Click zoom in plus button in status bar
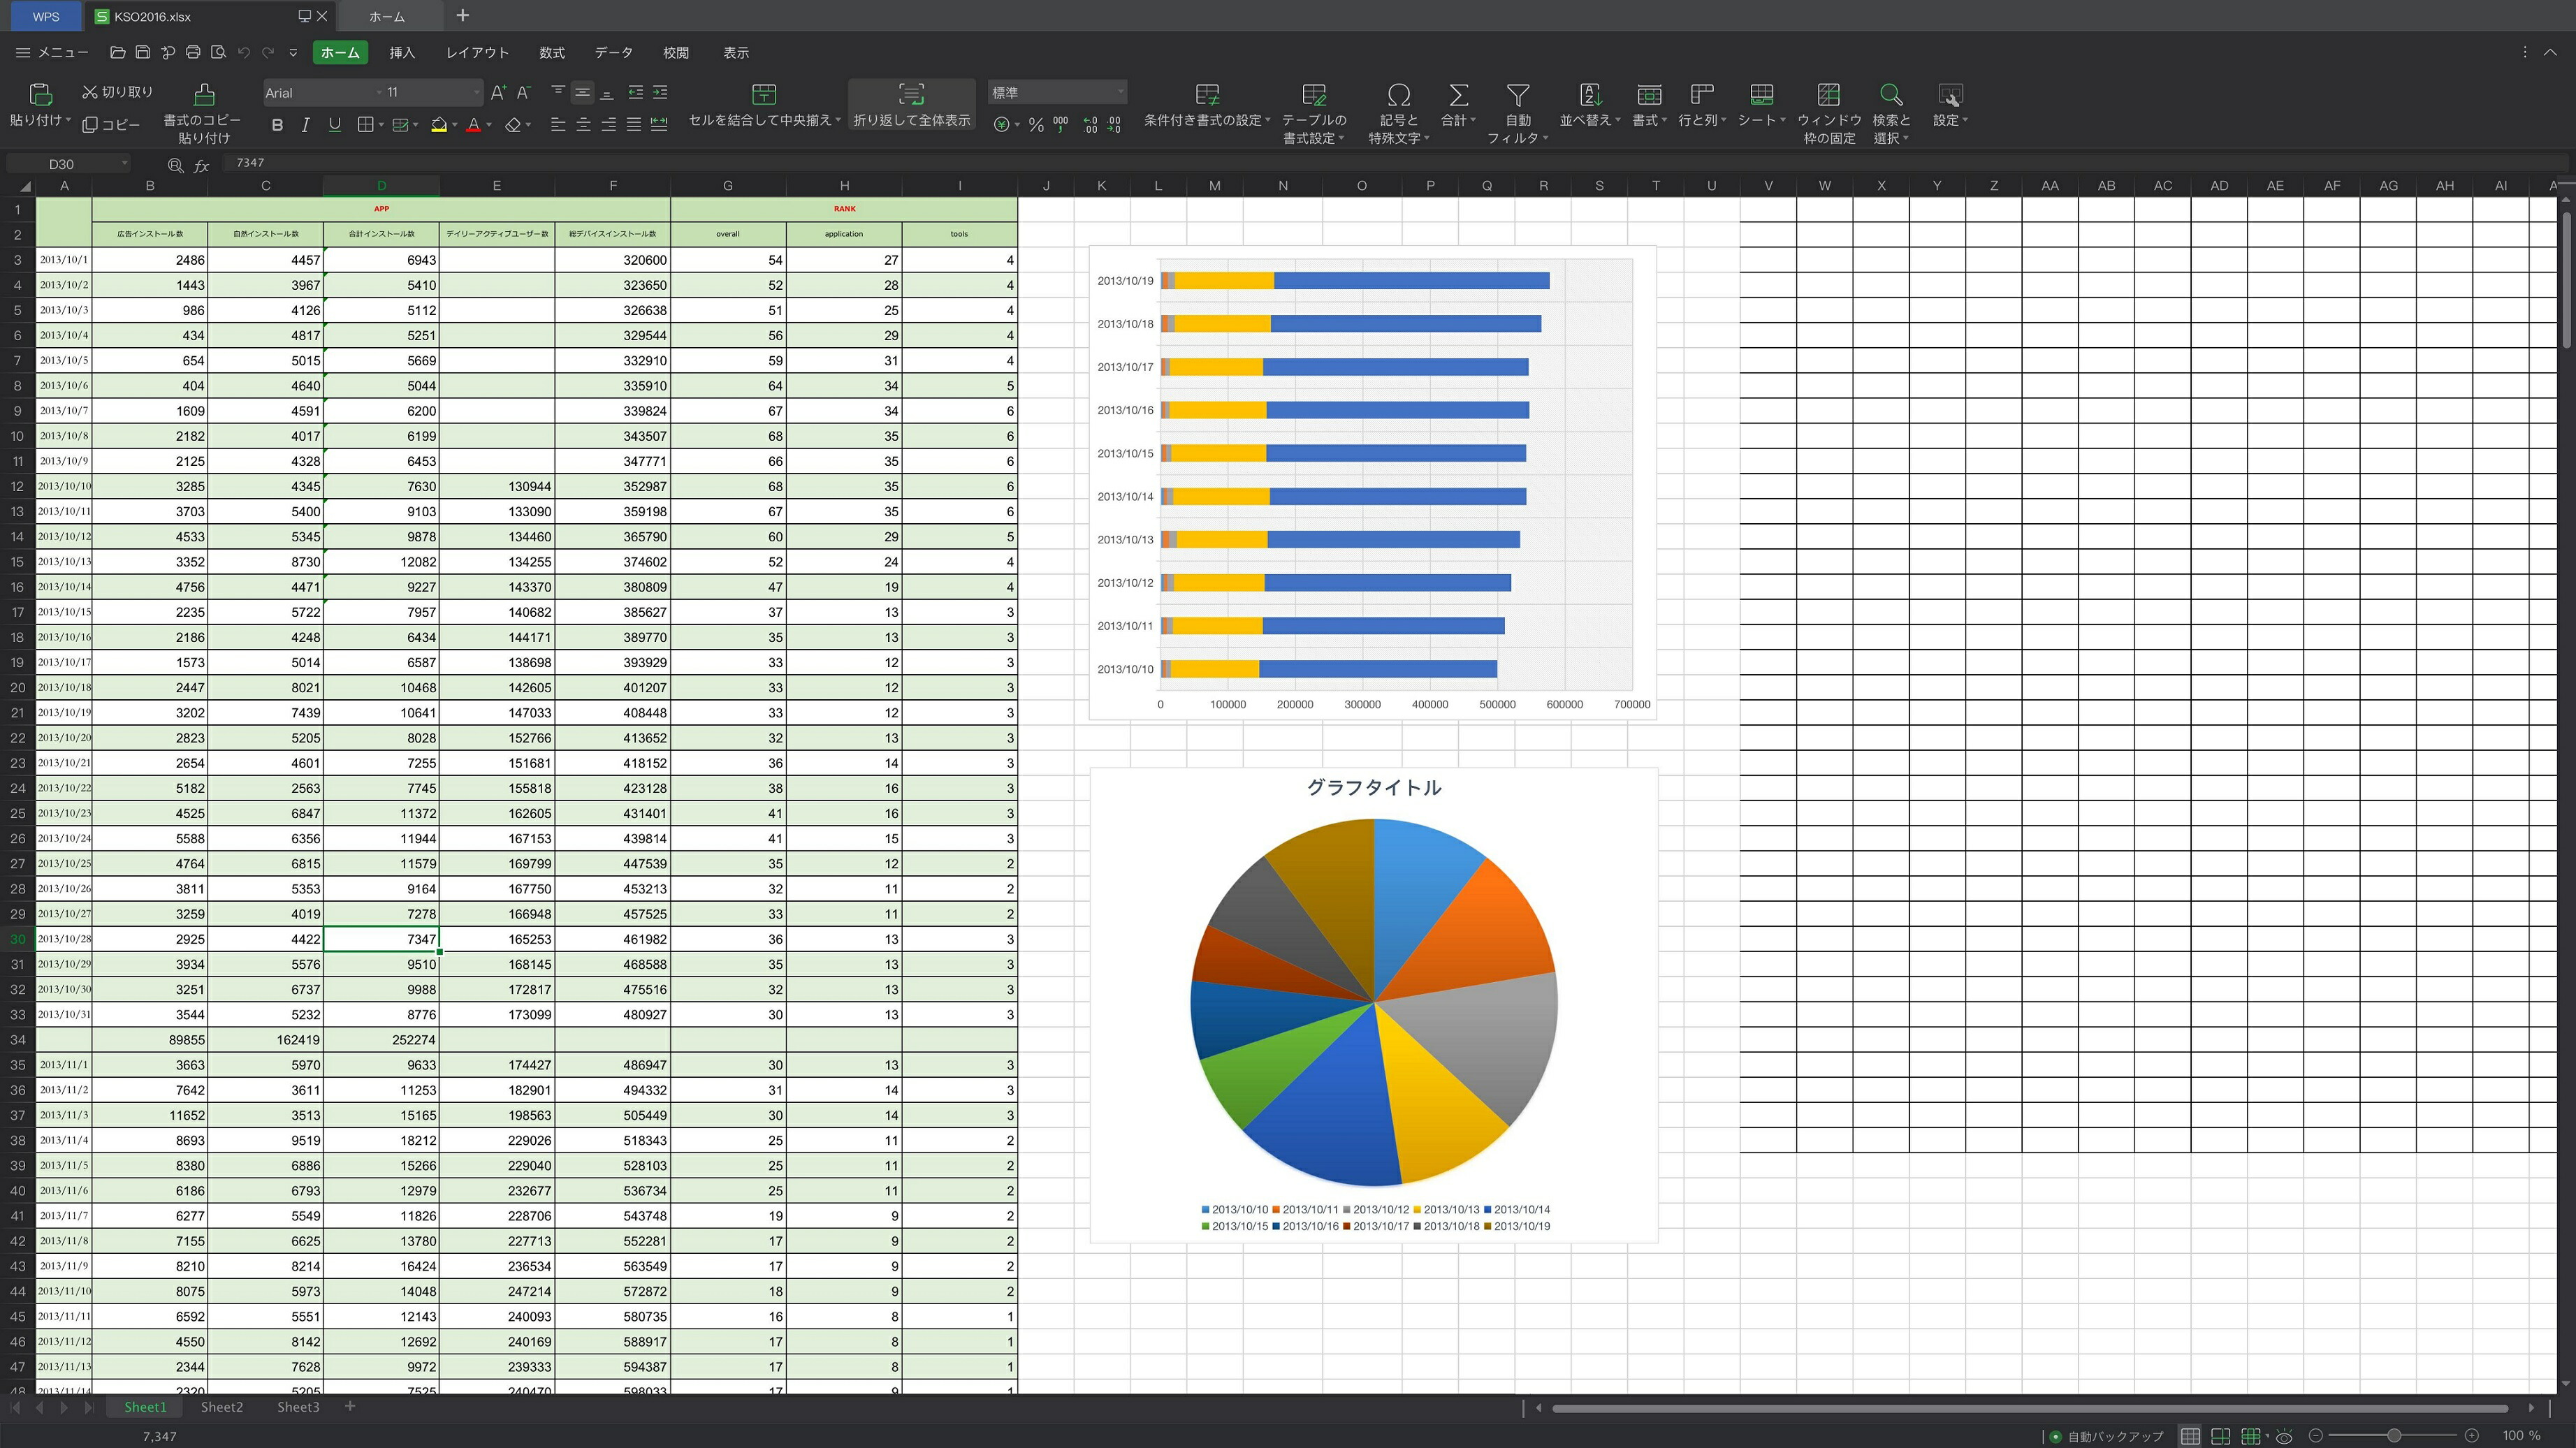 2472,1436
